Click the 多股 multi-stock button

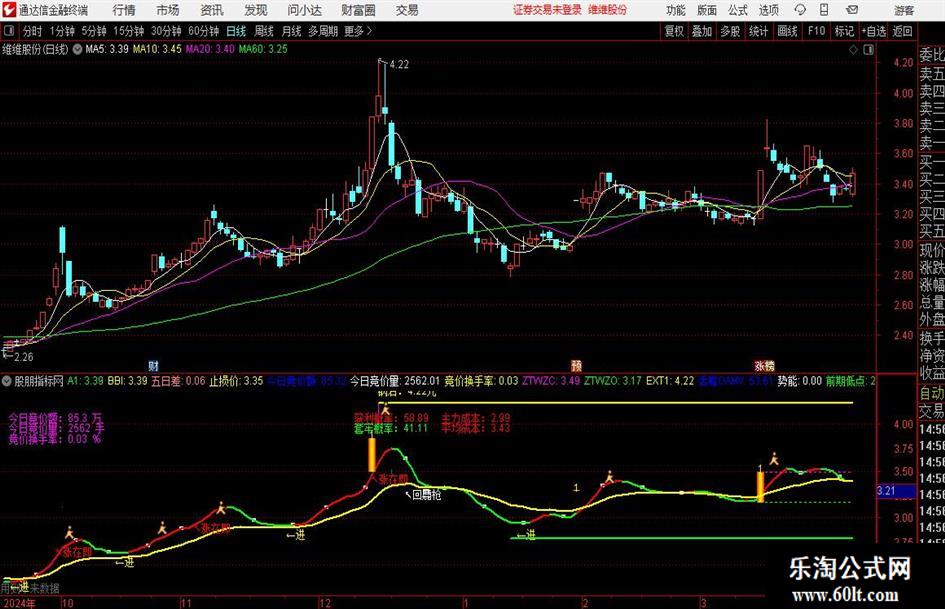click(730, 31)
